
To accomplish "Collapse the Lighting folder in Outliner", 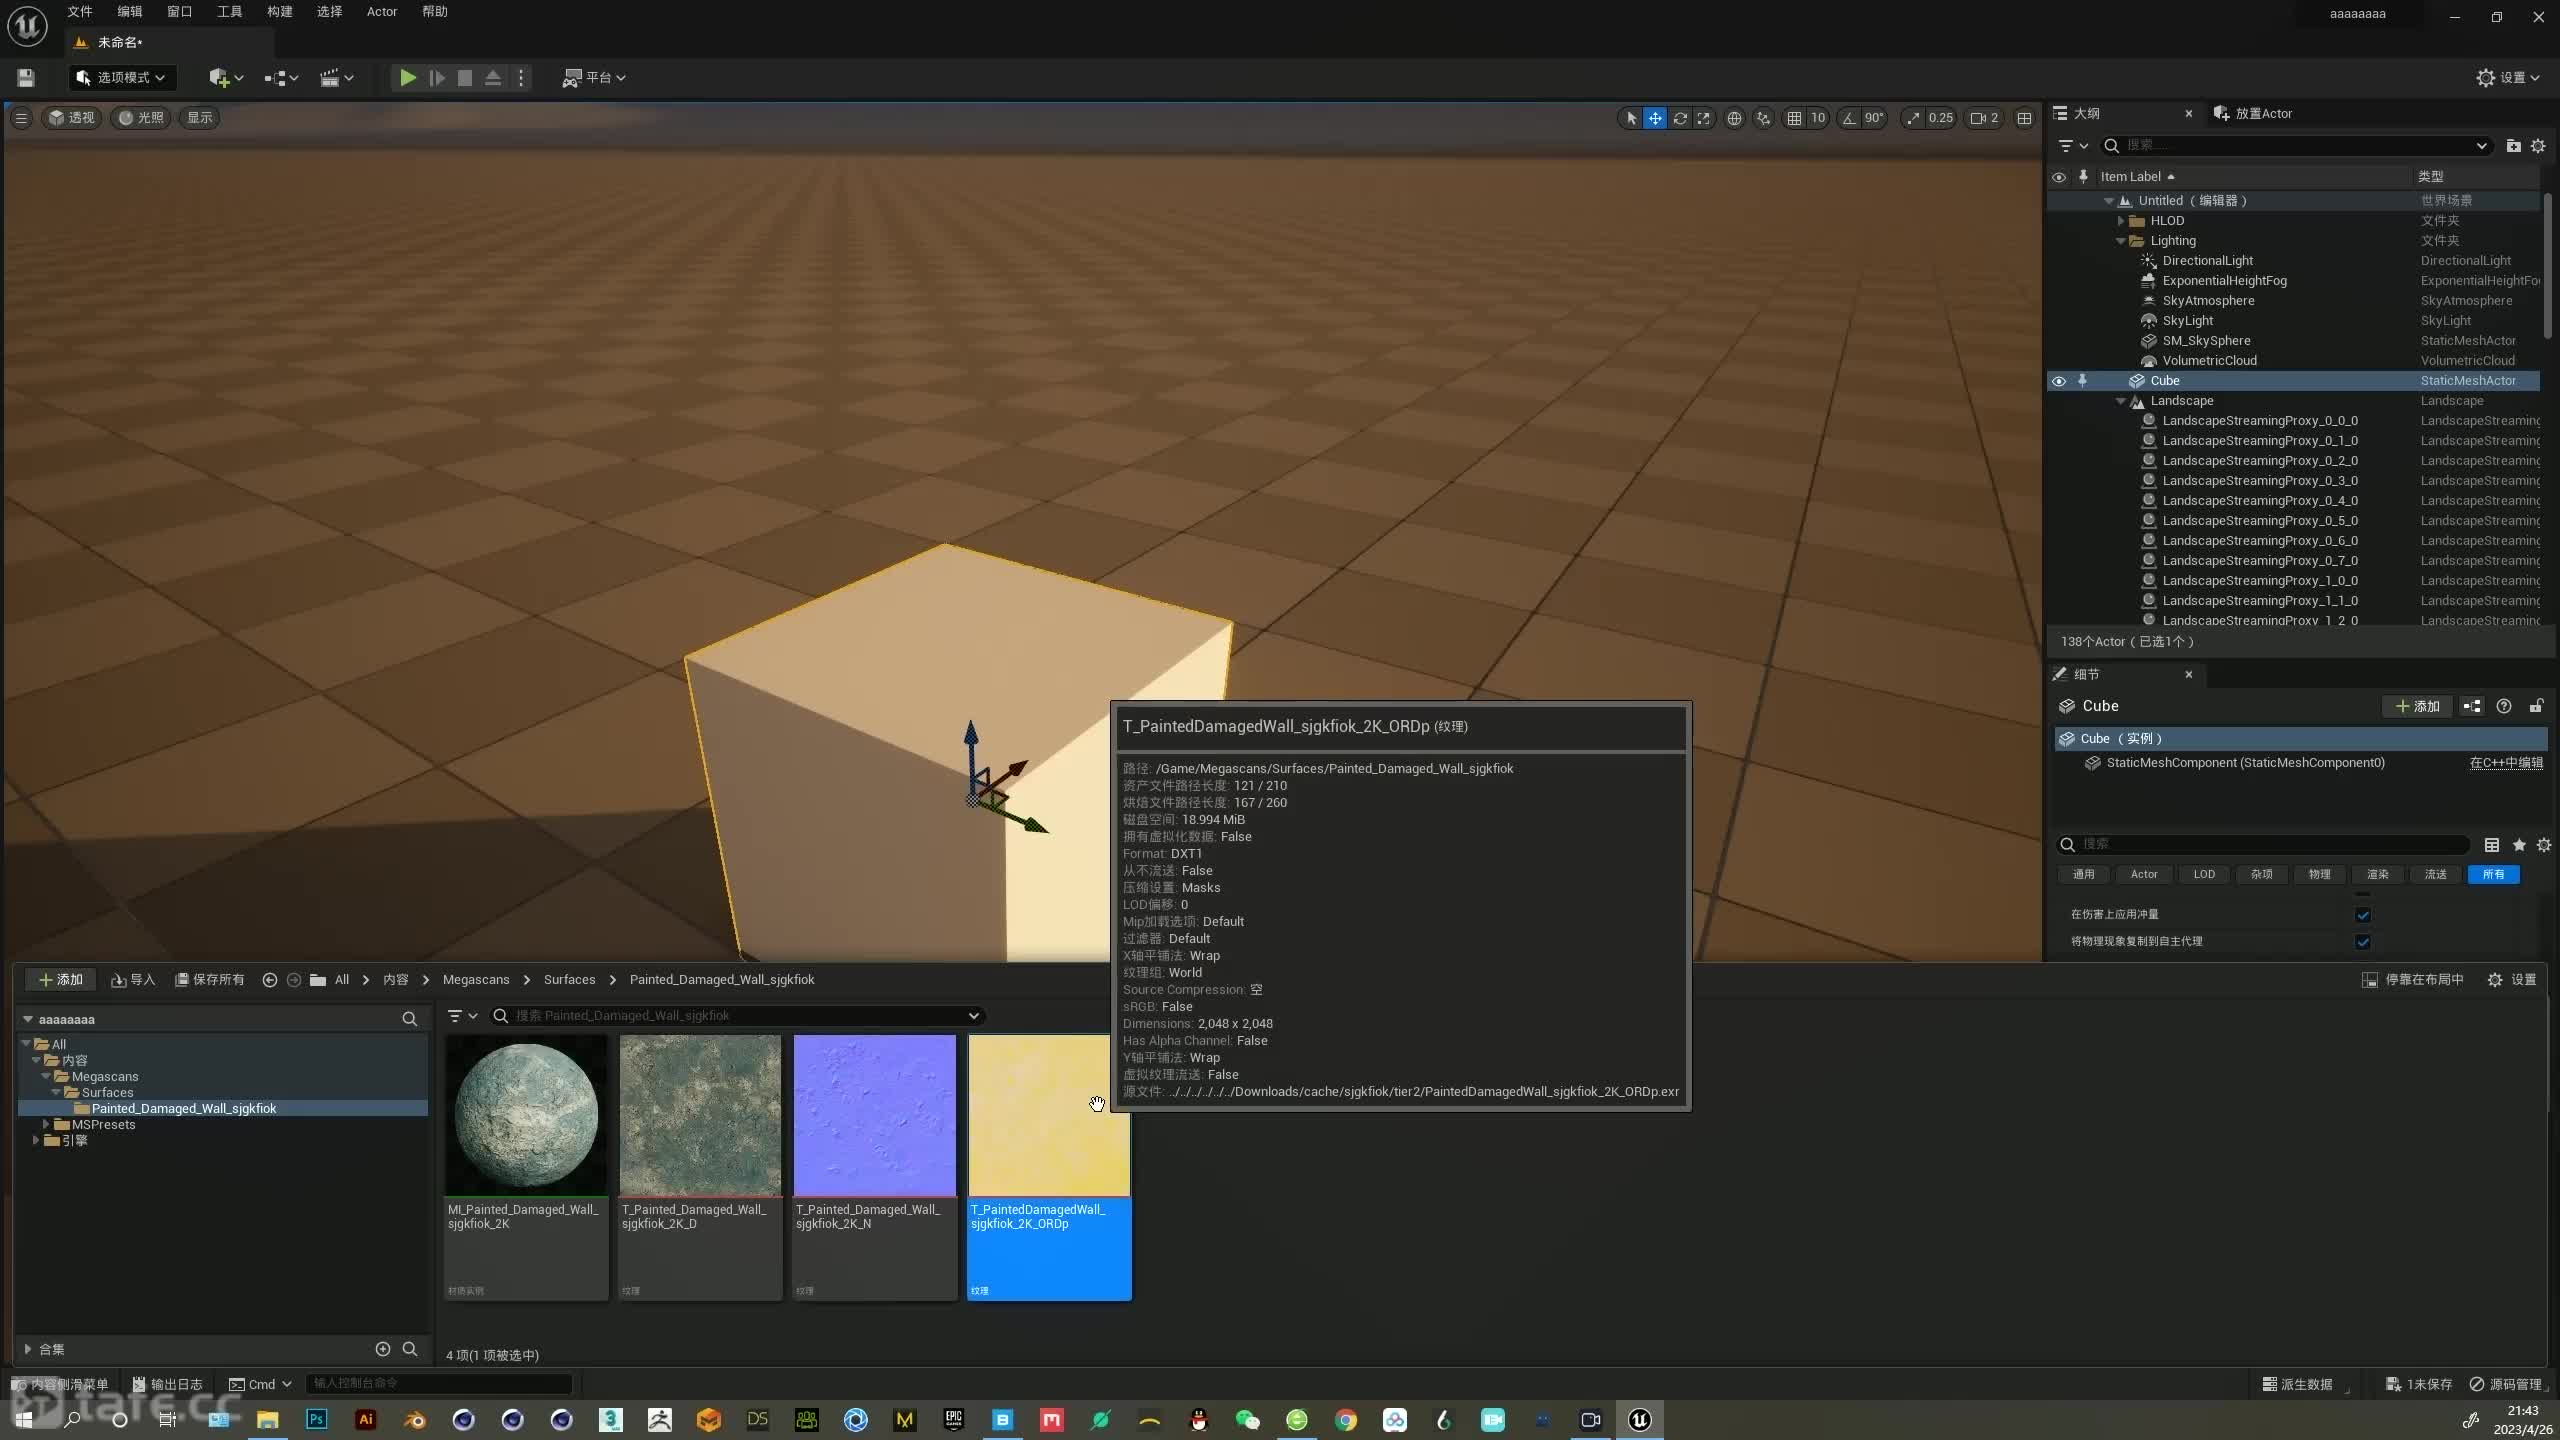I will tap(2120, 241).
